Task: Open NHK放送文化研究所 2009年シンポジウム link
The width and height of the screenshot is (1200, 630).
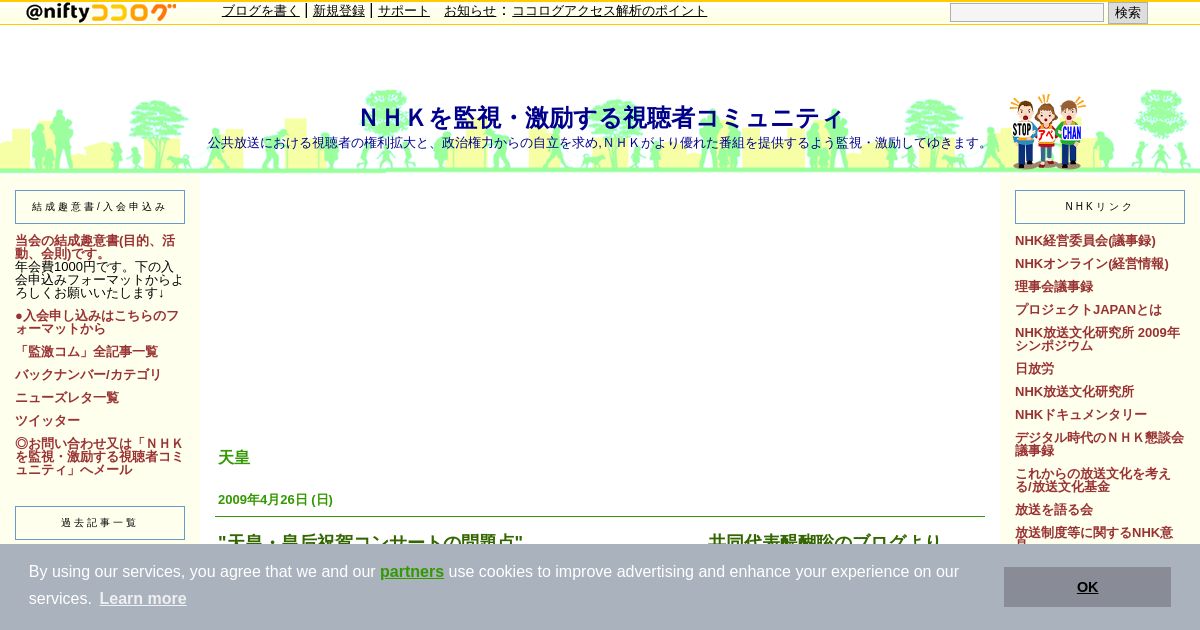Action: pyautogui.click(x=1097, y=339)
